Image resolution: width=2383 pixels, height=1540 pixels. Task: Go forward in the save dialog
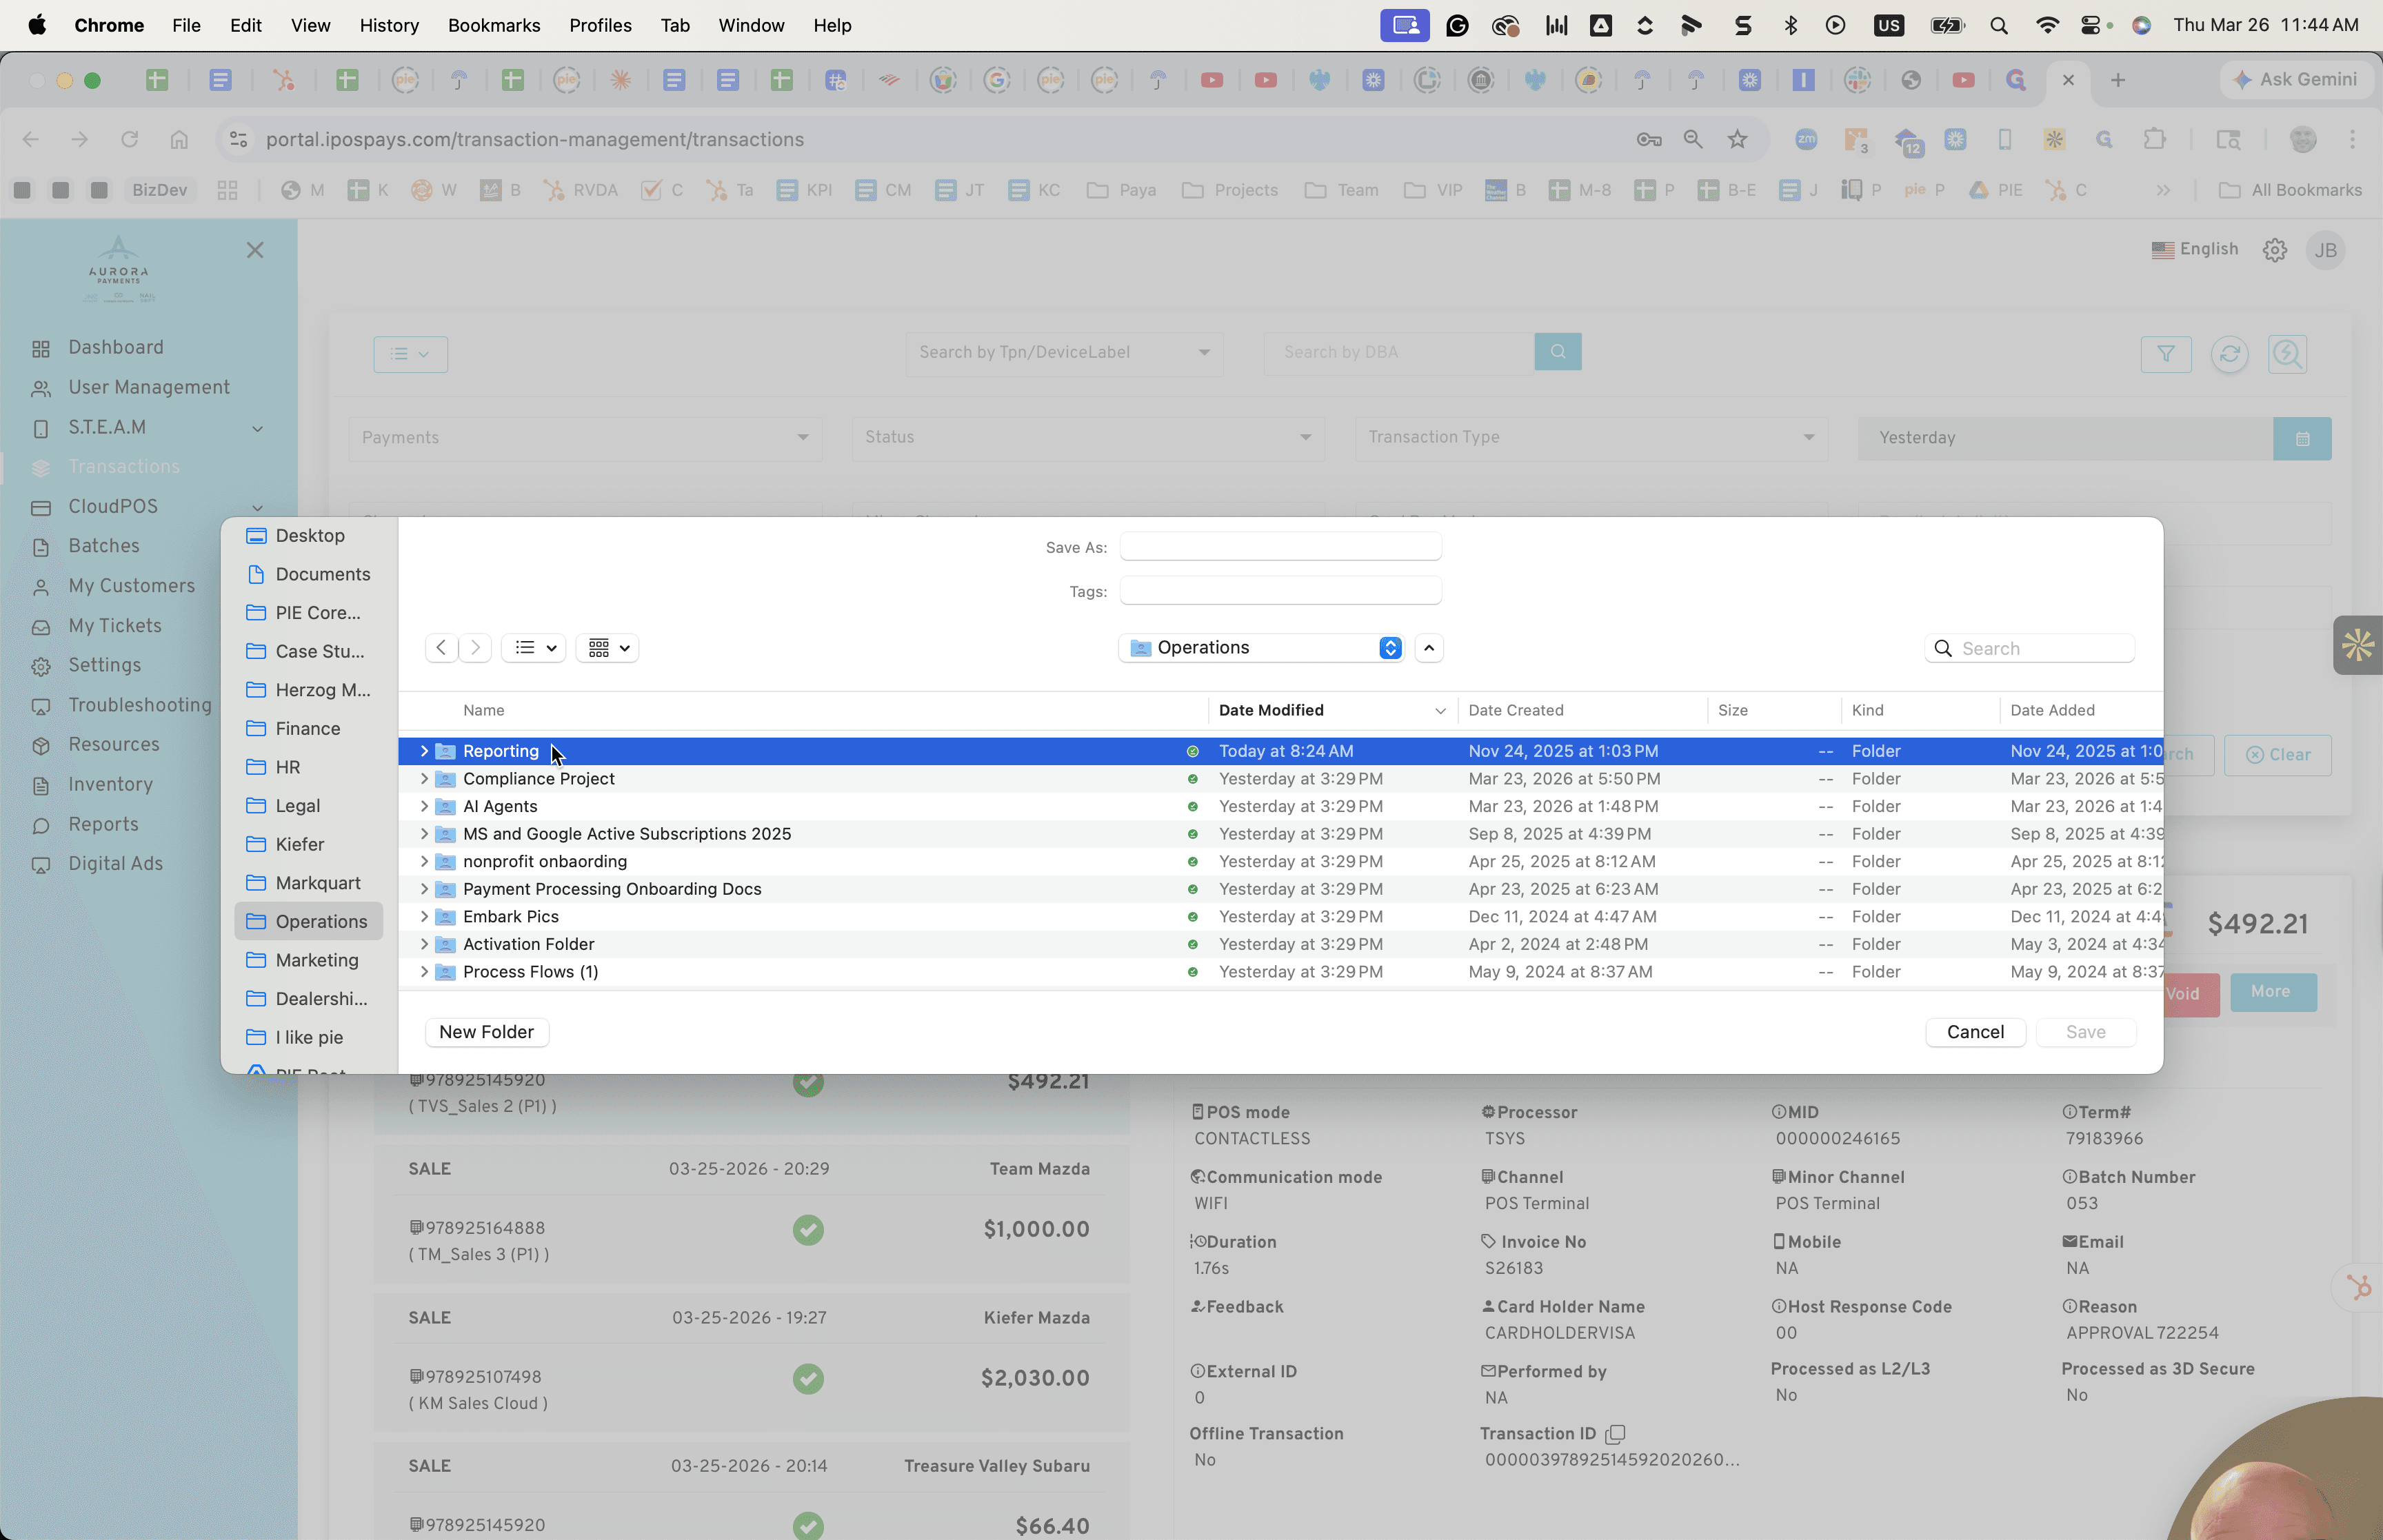tap(475, 648)
